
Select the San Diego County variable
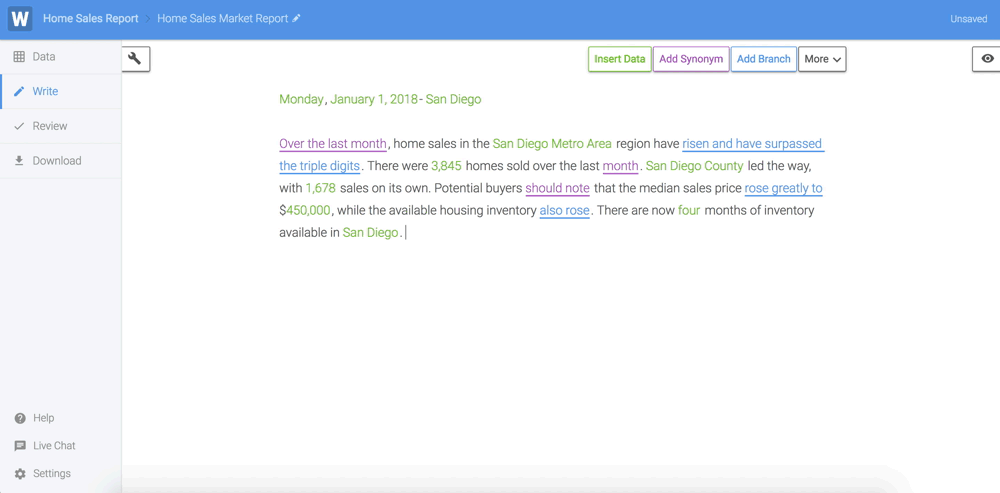coord(695,166)
